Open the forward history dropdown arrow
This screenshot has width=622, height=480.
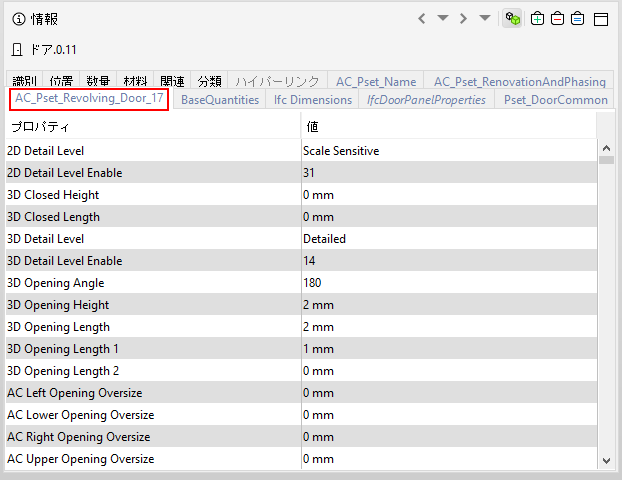coord(484,18)
